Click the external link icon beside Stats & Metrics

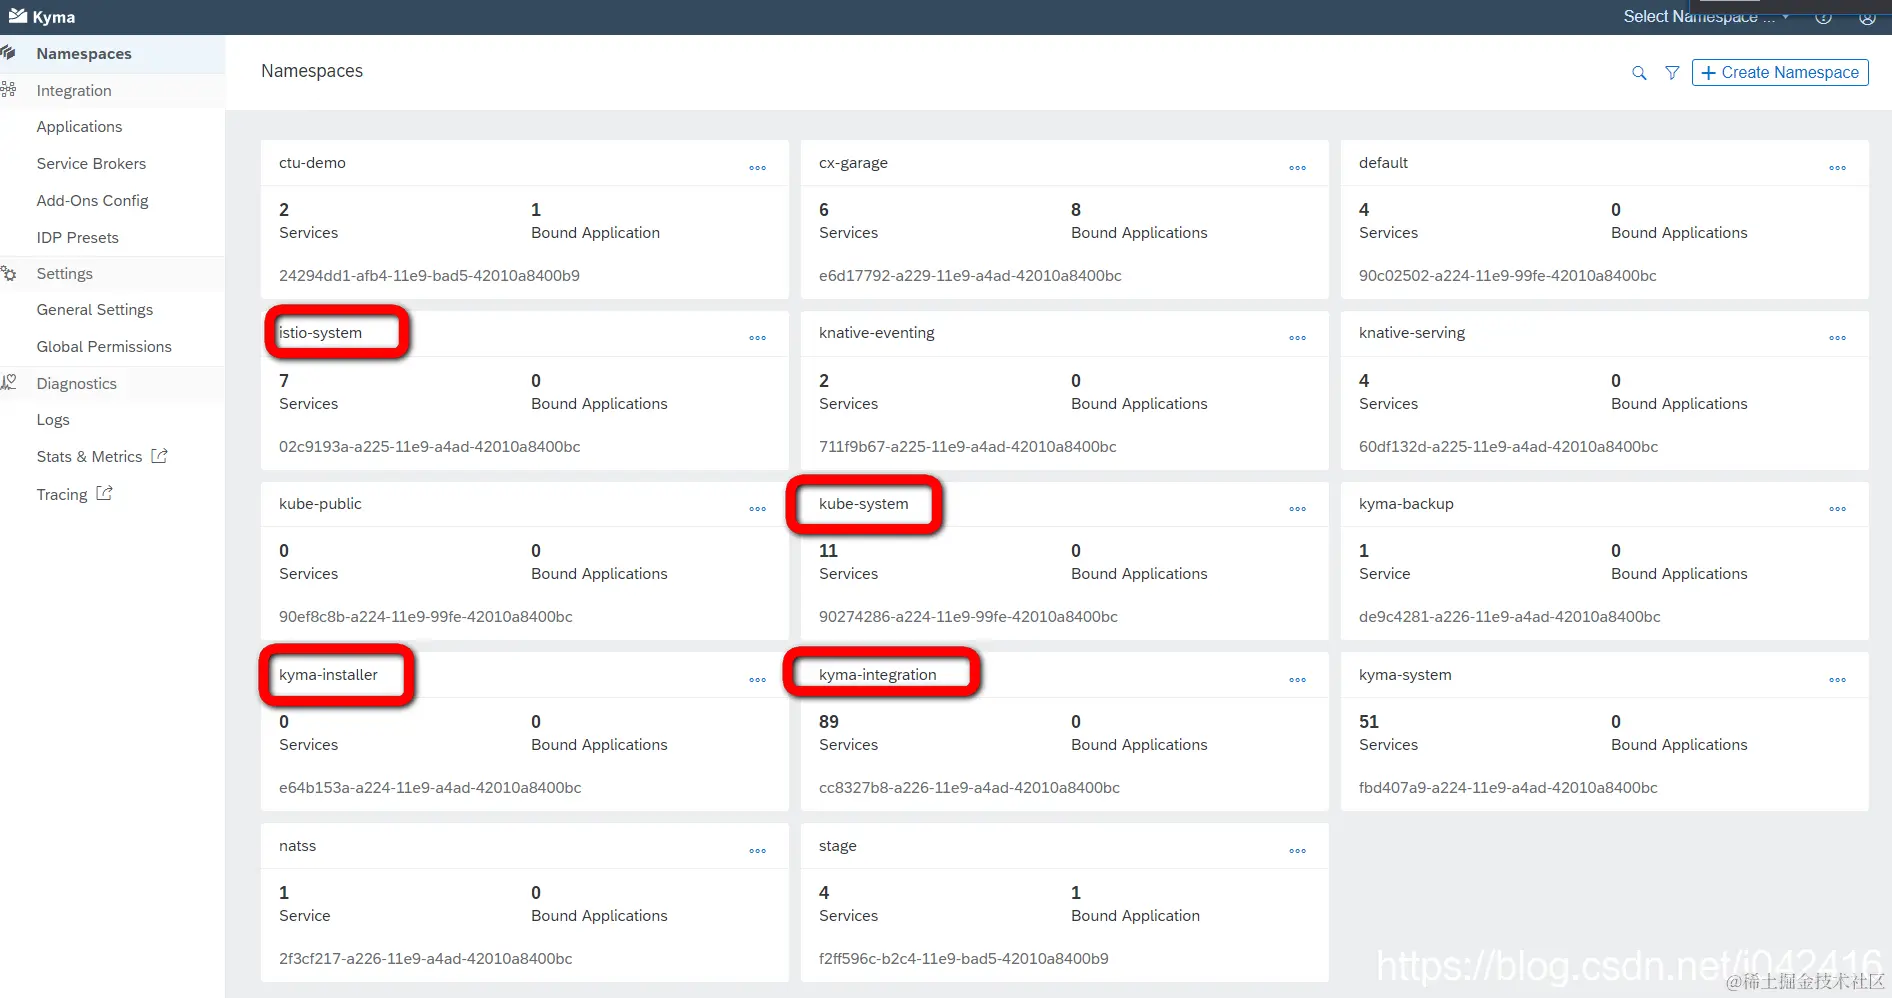159,456
